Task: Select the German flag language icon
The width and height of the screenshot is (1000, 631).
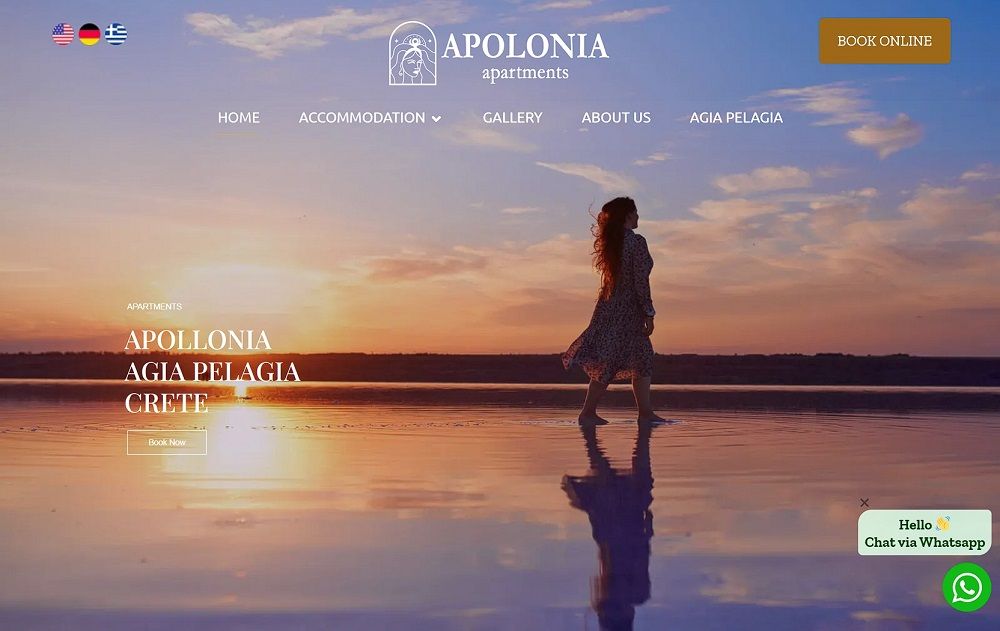Action: (89, 34)
